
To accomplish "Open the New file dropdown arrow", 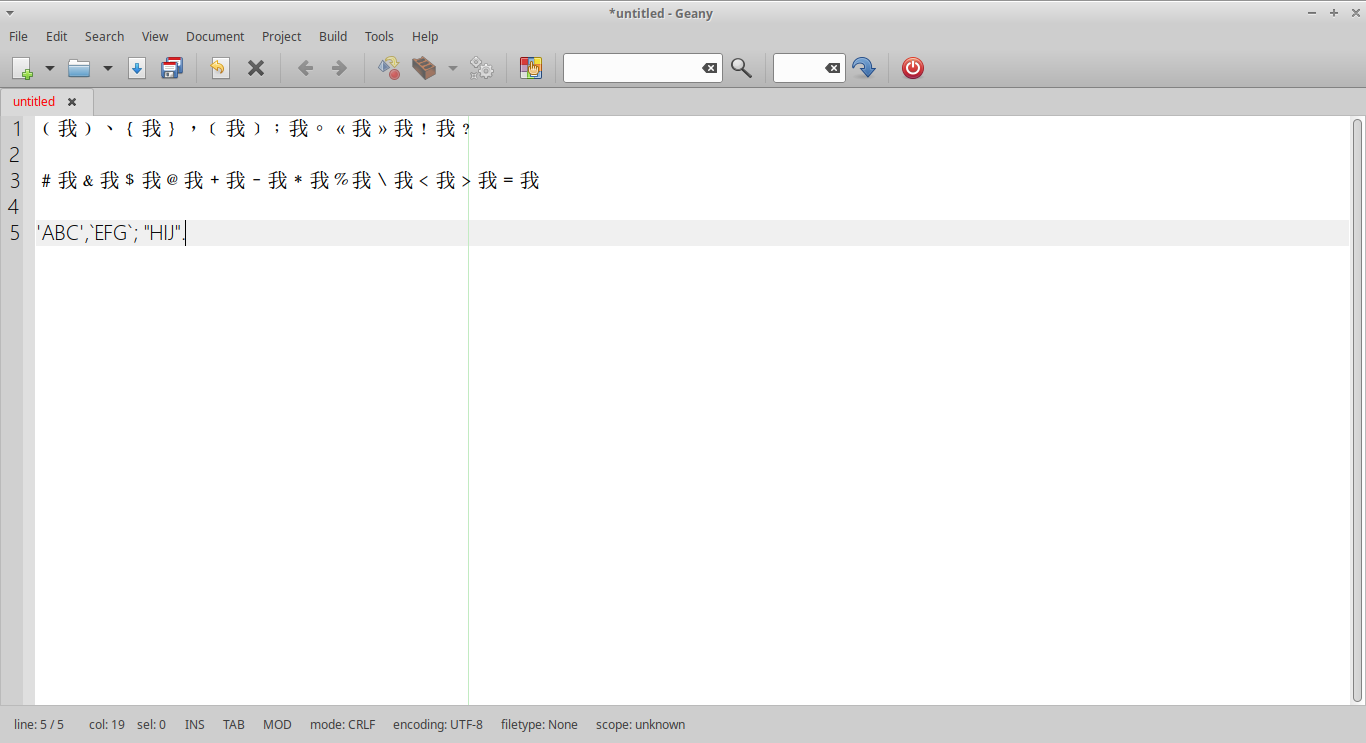I will tap(48, 68).
